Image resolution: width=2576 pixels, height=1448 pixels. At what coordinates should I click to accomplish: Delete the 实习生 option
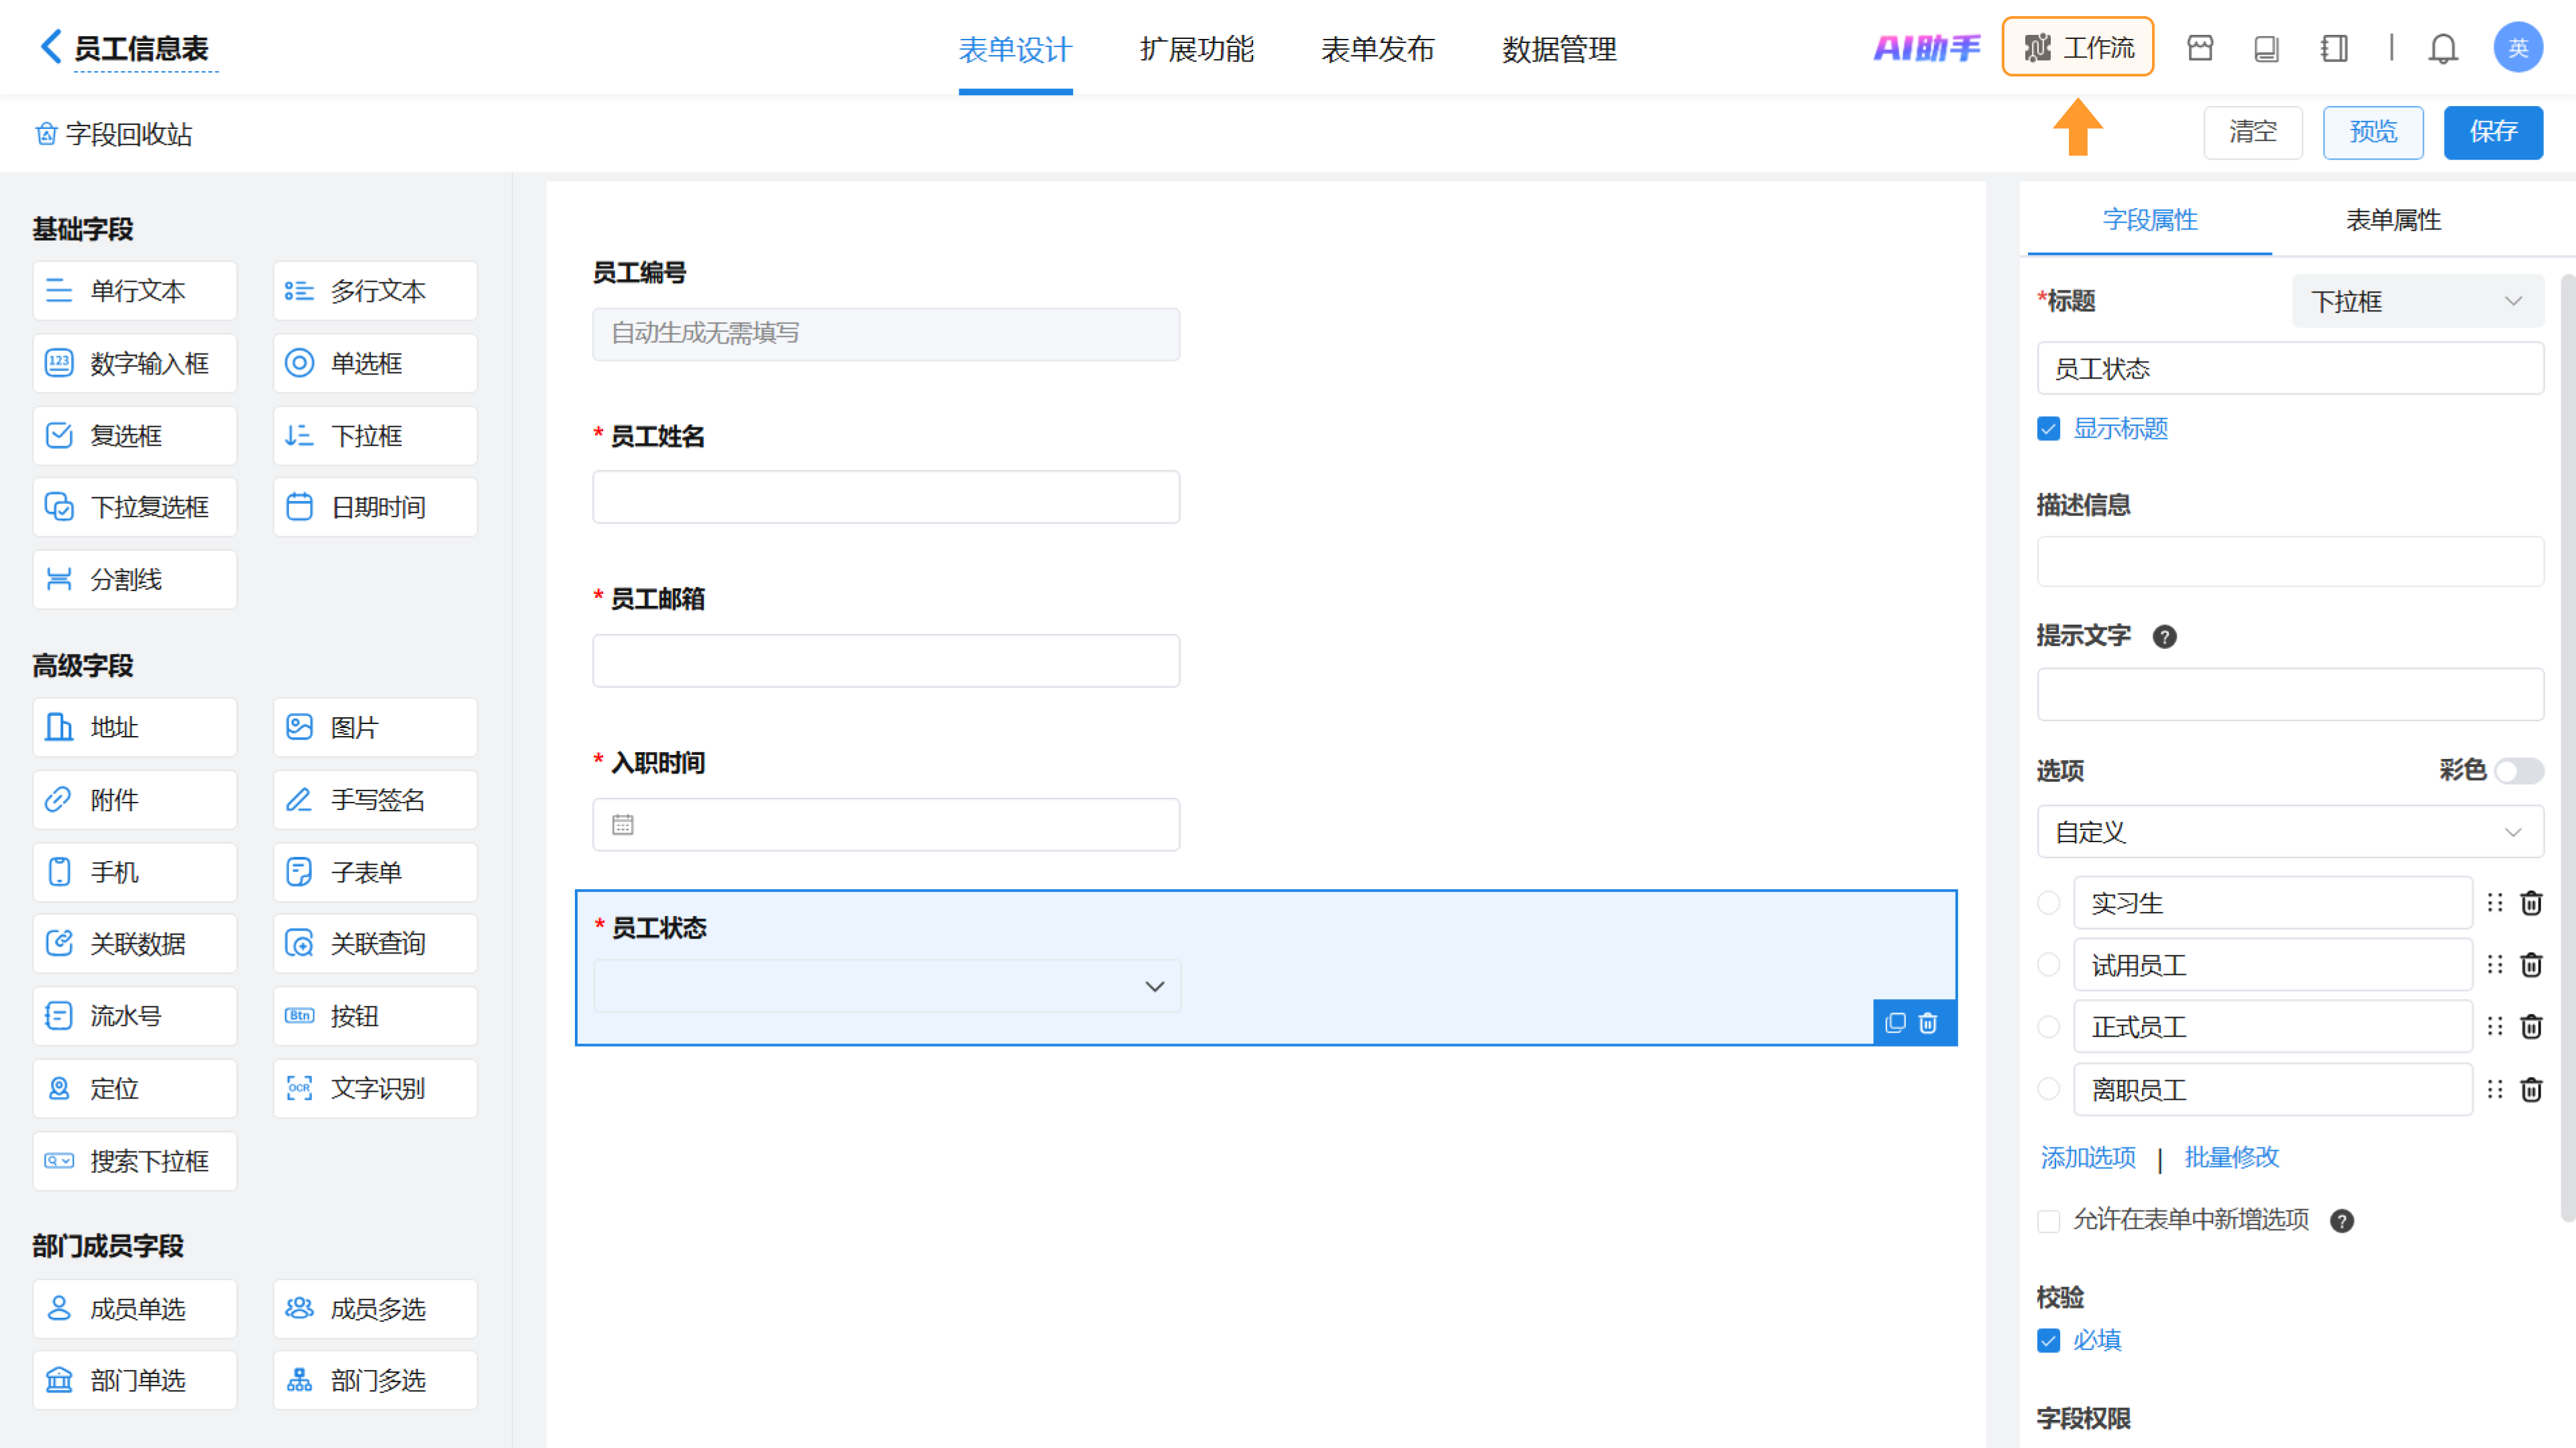2531,903
